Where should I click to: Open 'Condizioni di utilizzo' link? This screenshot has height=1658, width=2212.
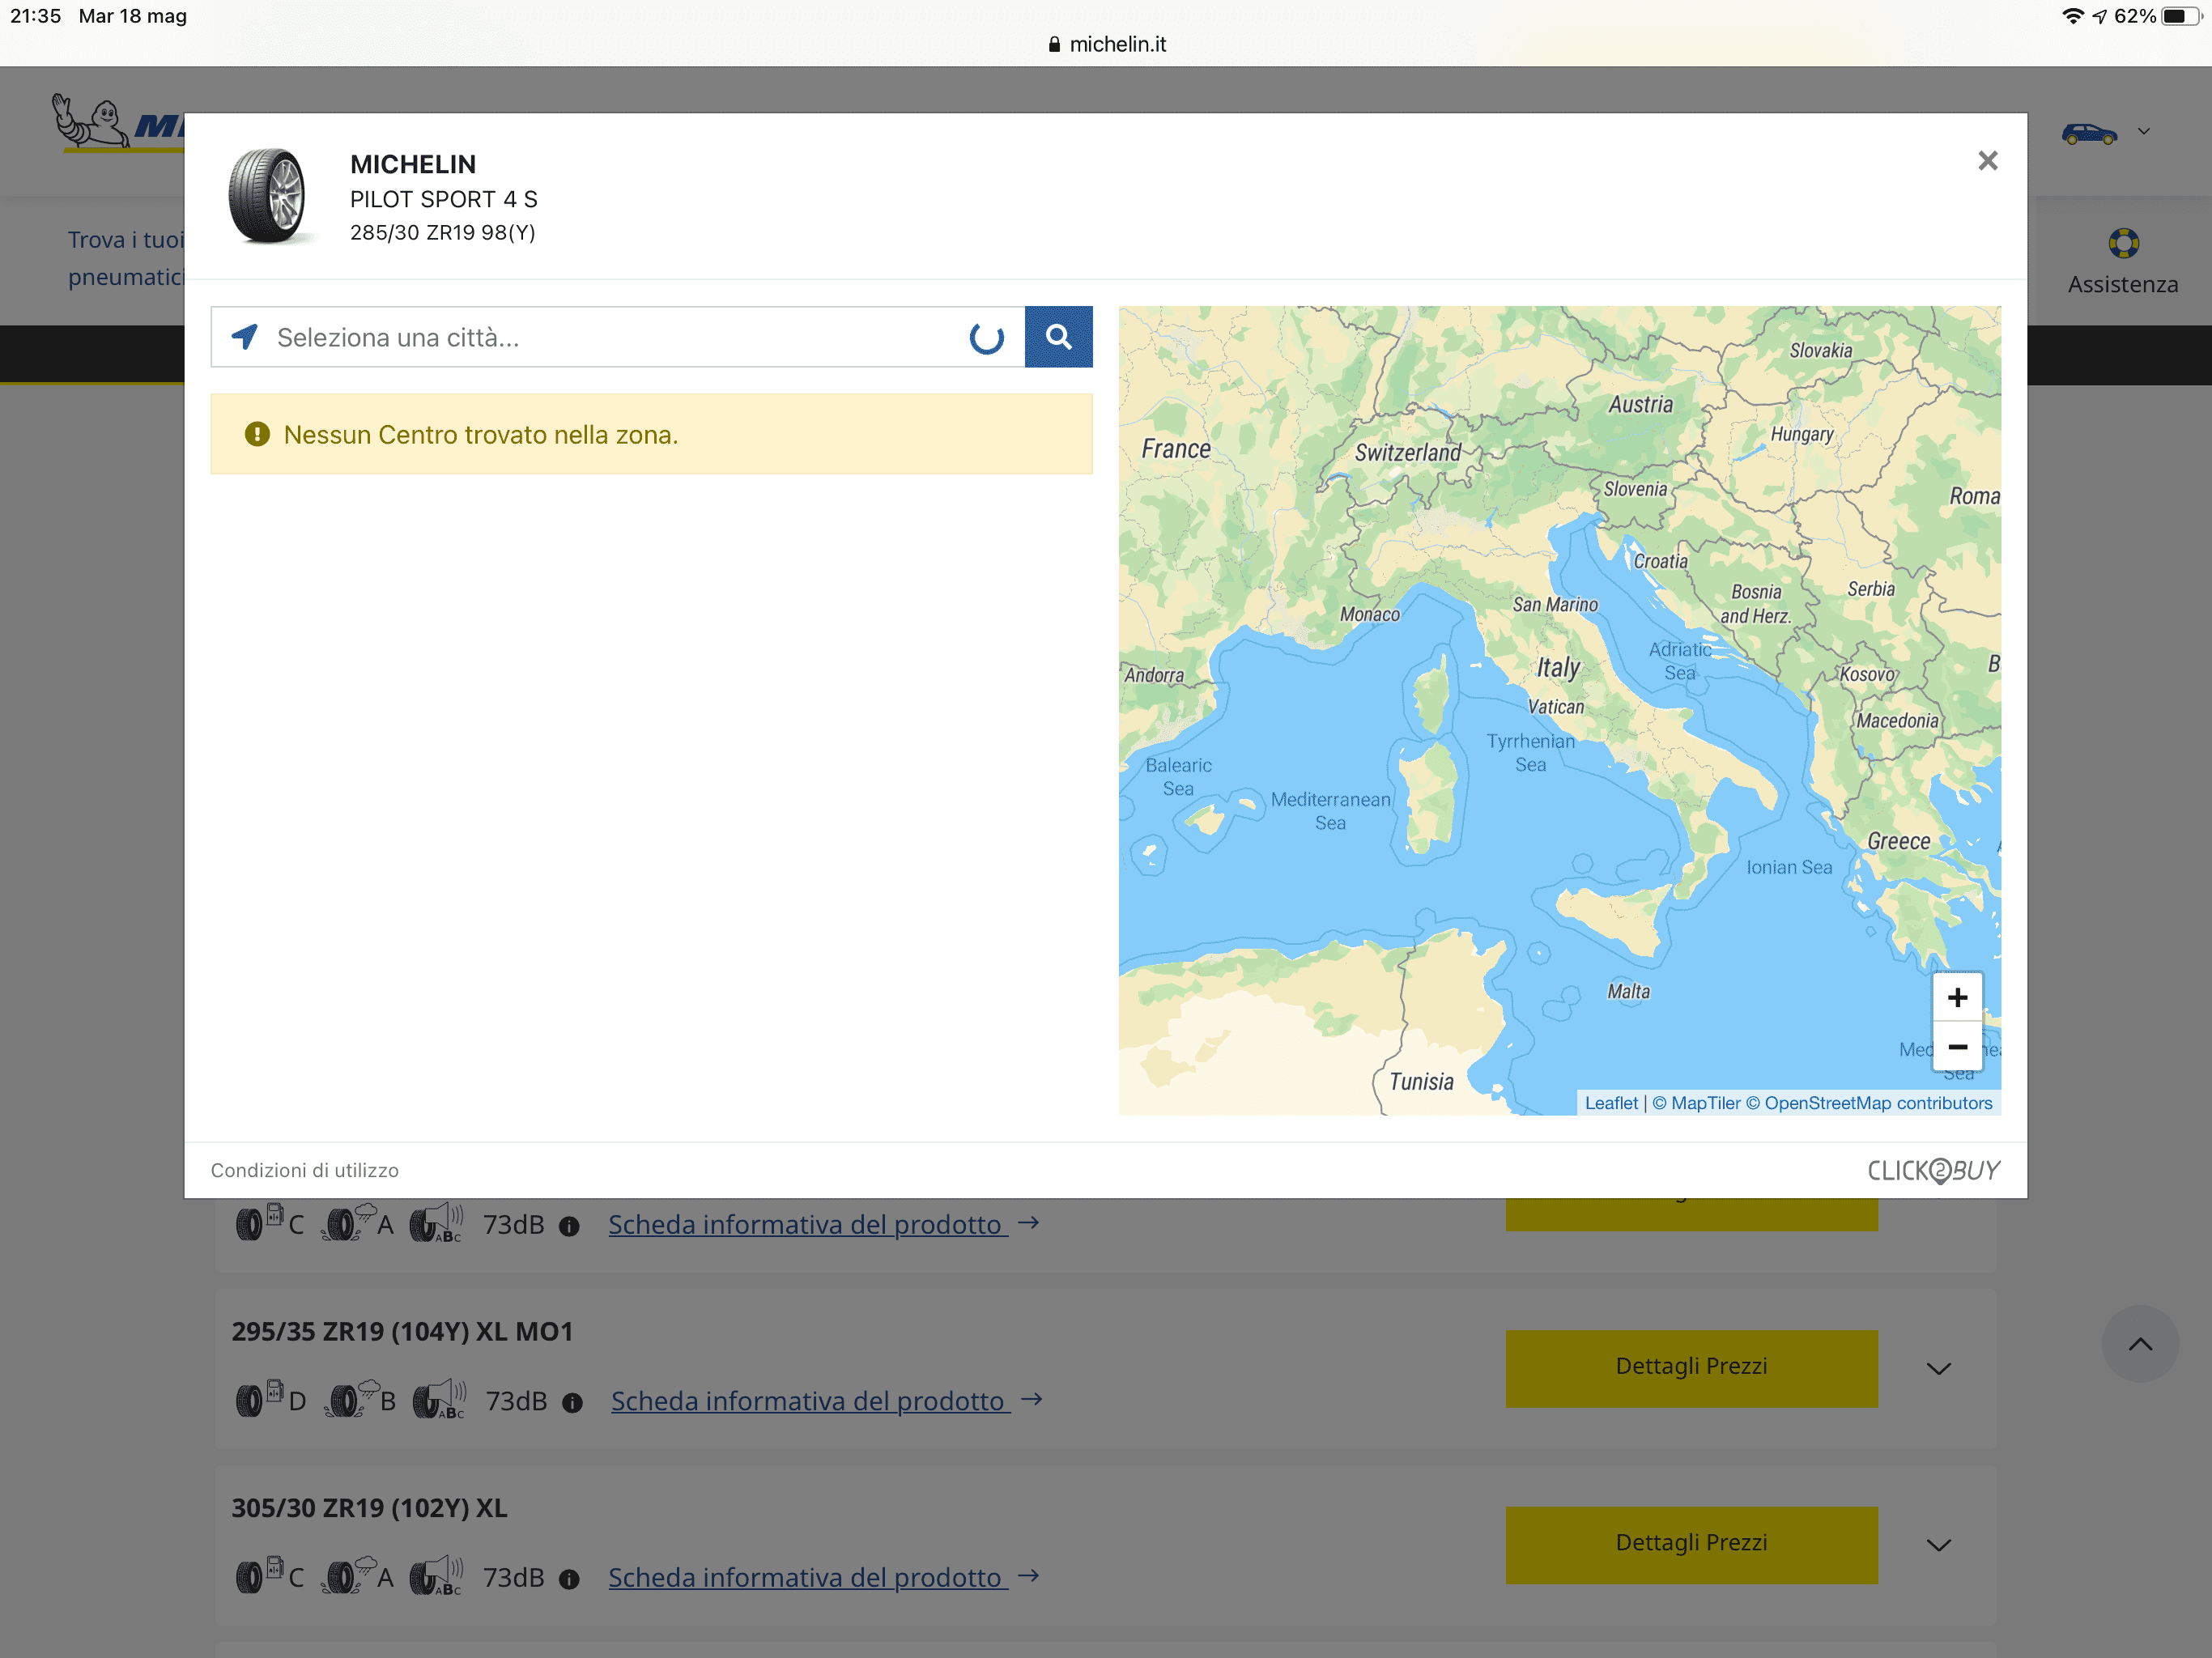point(304,1170)
